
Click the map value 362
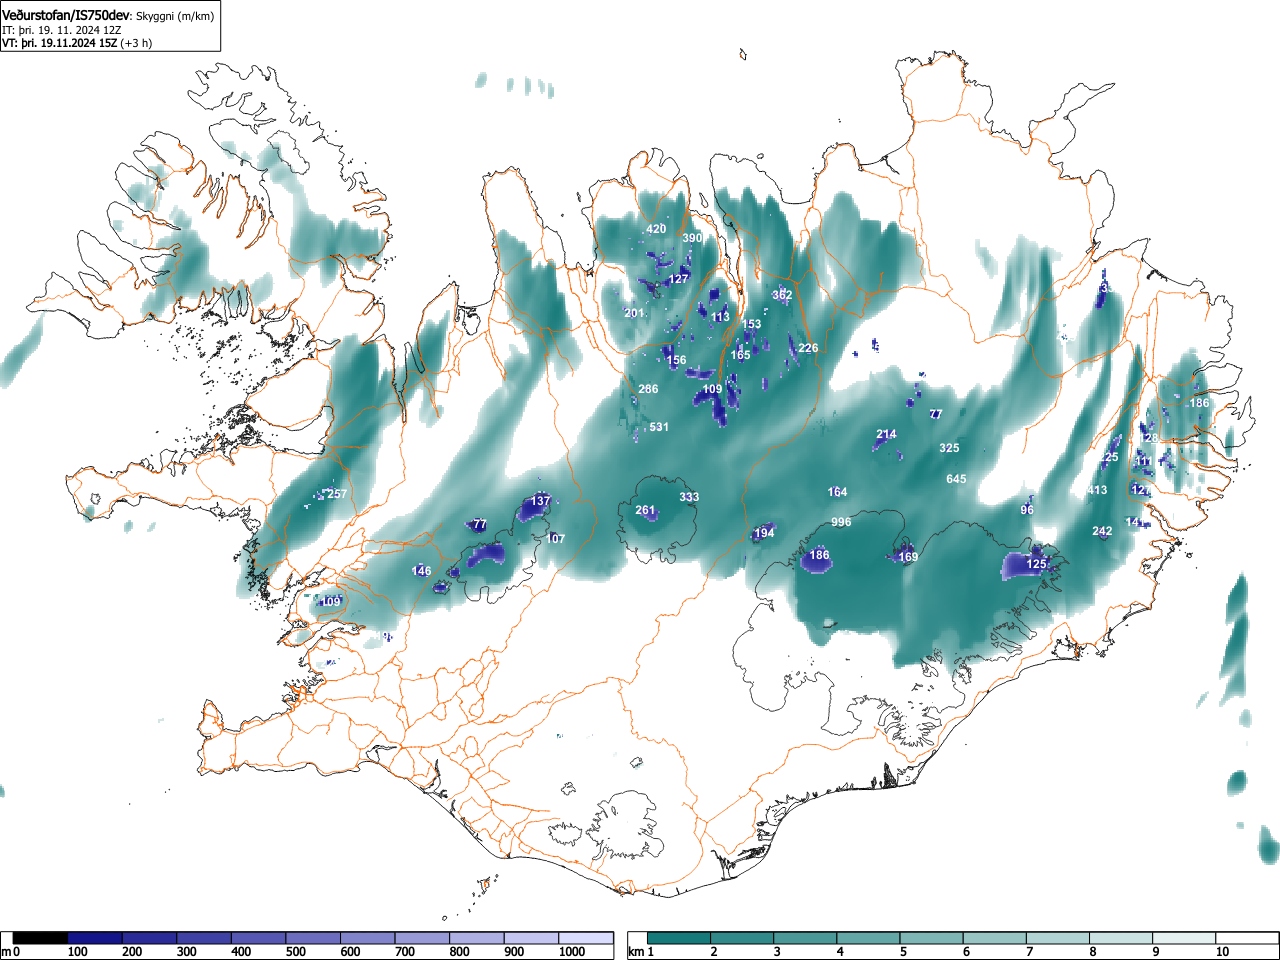click(782, 295)
